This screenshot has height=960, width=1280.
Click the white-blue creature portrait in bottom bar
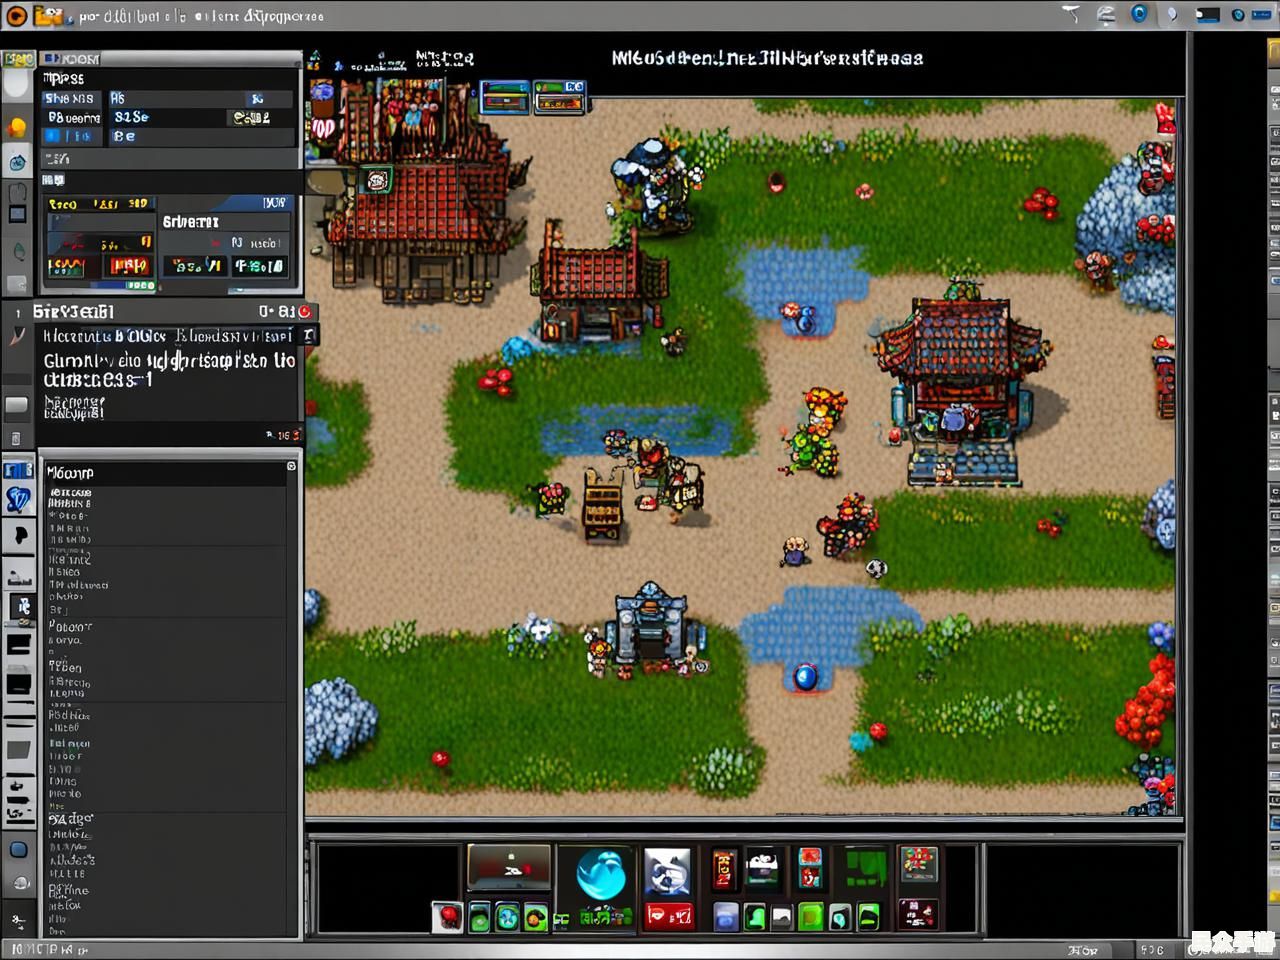click(x=667, y=873)
